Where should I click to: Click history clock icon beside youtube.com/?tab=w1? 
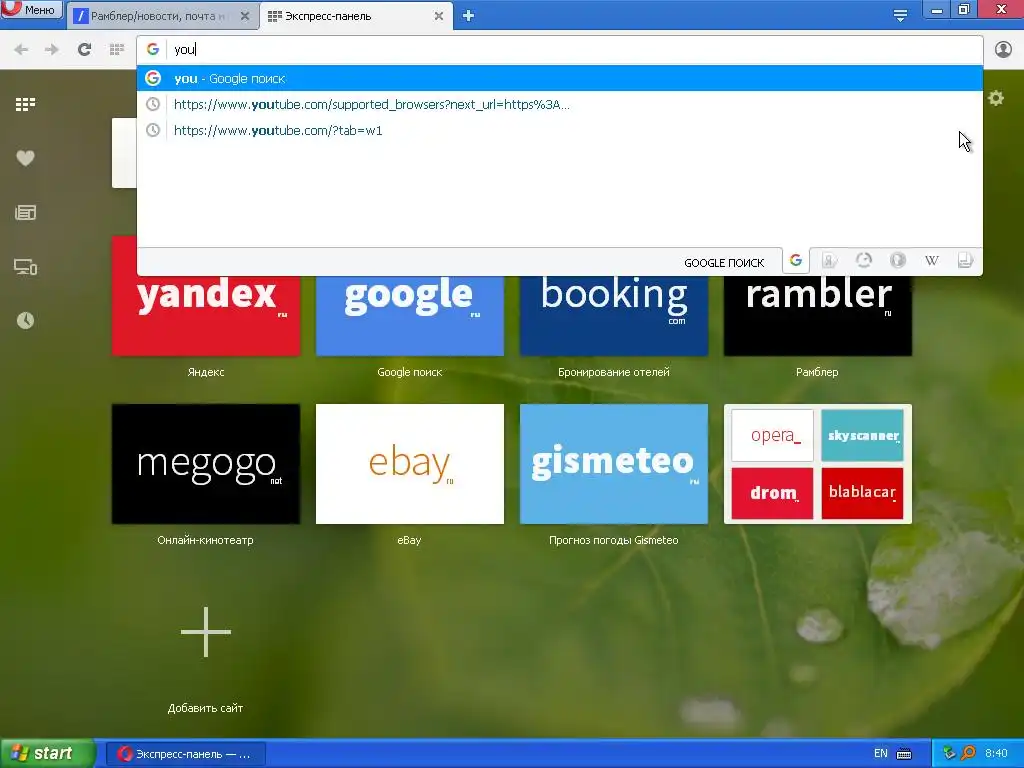(153, 131)
